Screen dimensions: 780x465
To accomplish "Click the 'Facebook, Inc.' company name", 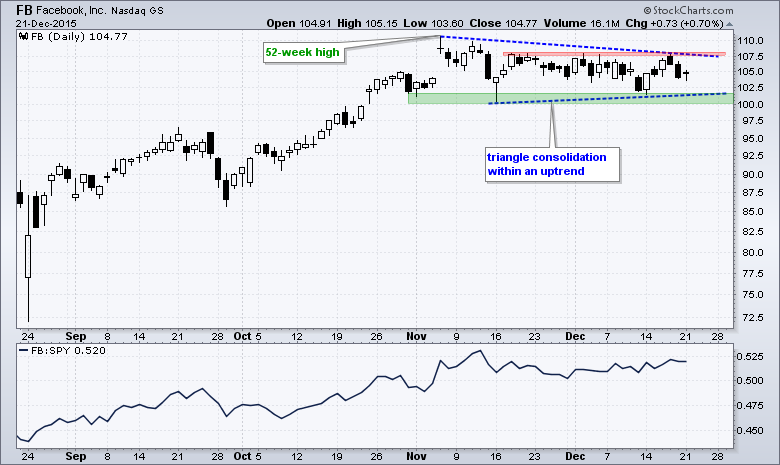I will (71, 10).
